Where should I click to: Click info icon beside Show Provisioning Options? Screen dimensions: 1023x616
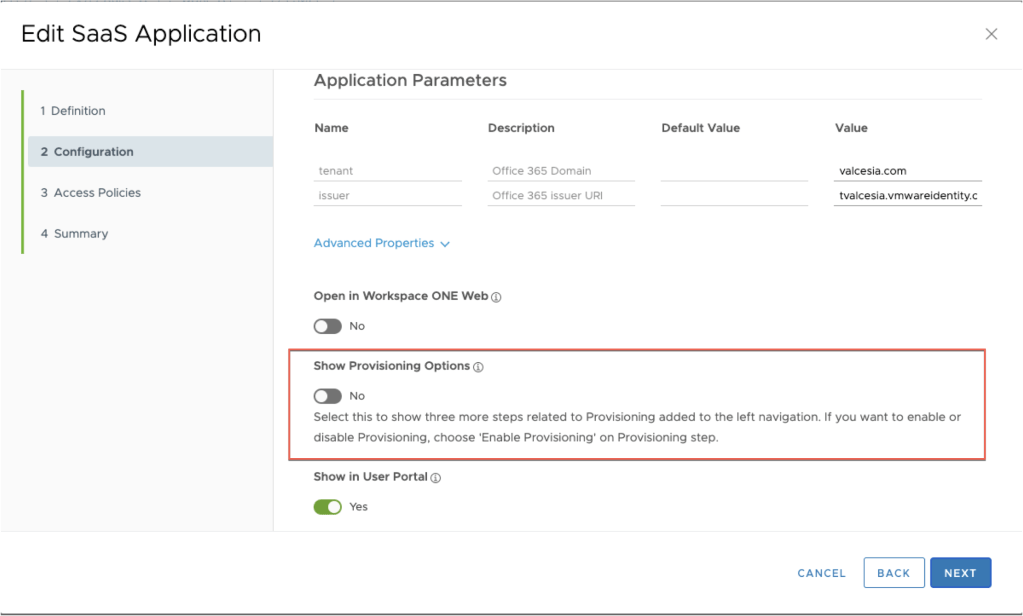coord(478,367)
